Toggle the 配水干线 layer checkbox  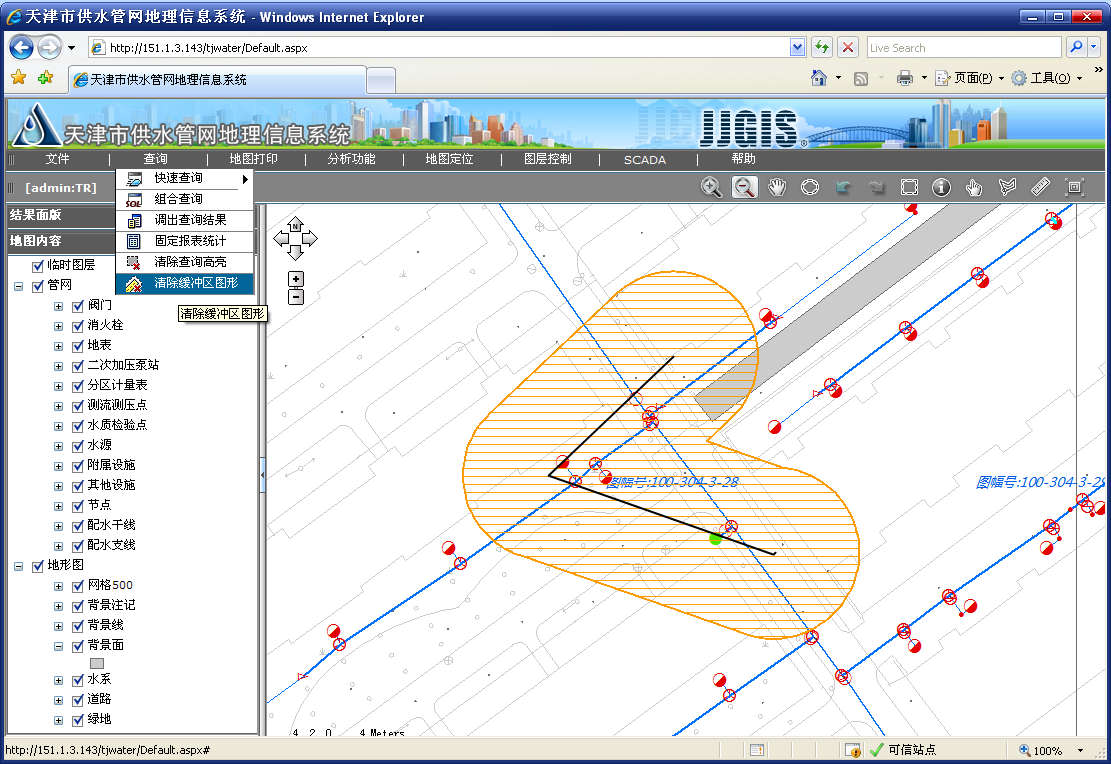click(77, 525)
